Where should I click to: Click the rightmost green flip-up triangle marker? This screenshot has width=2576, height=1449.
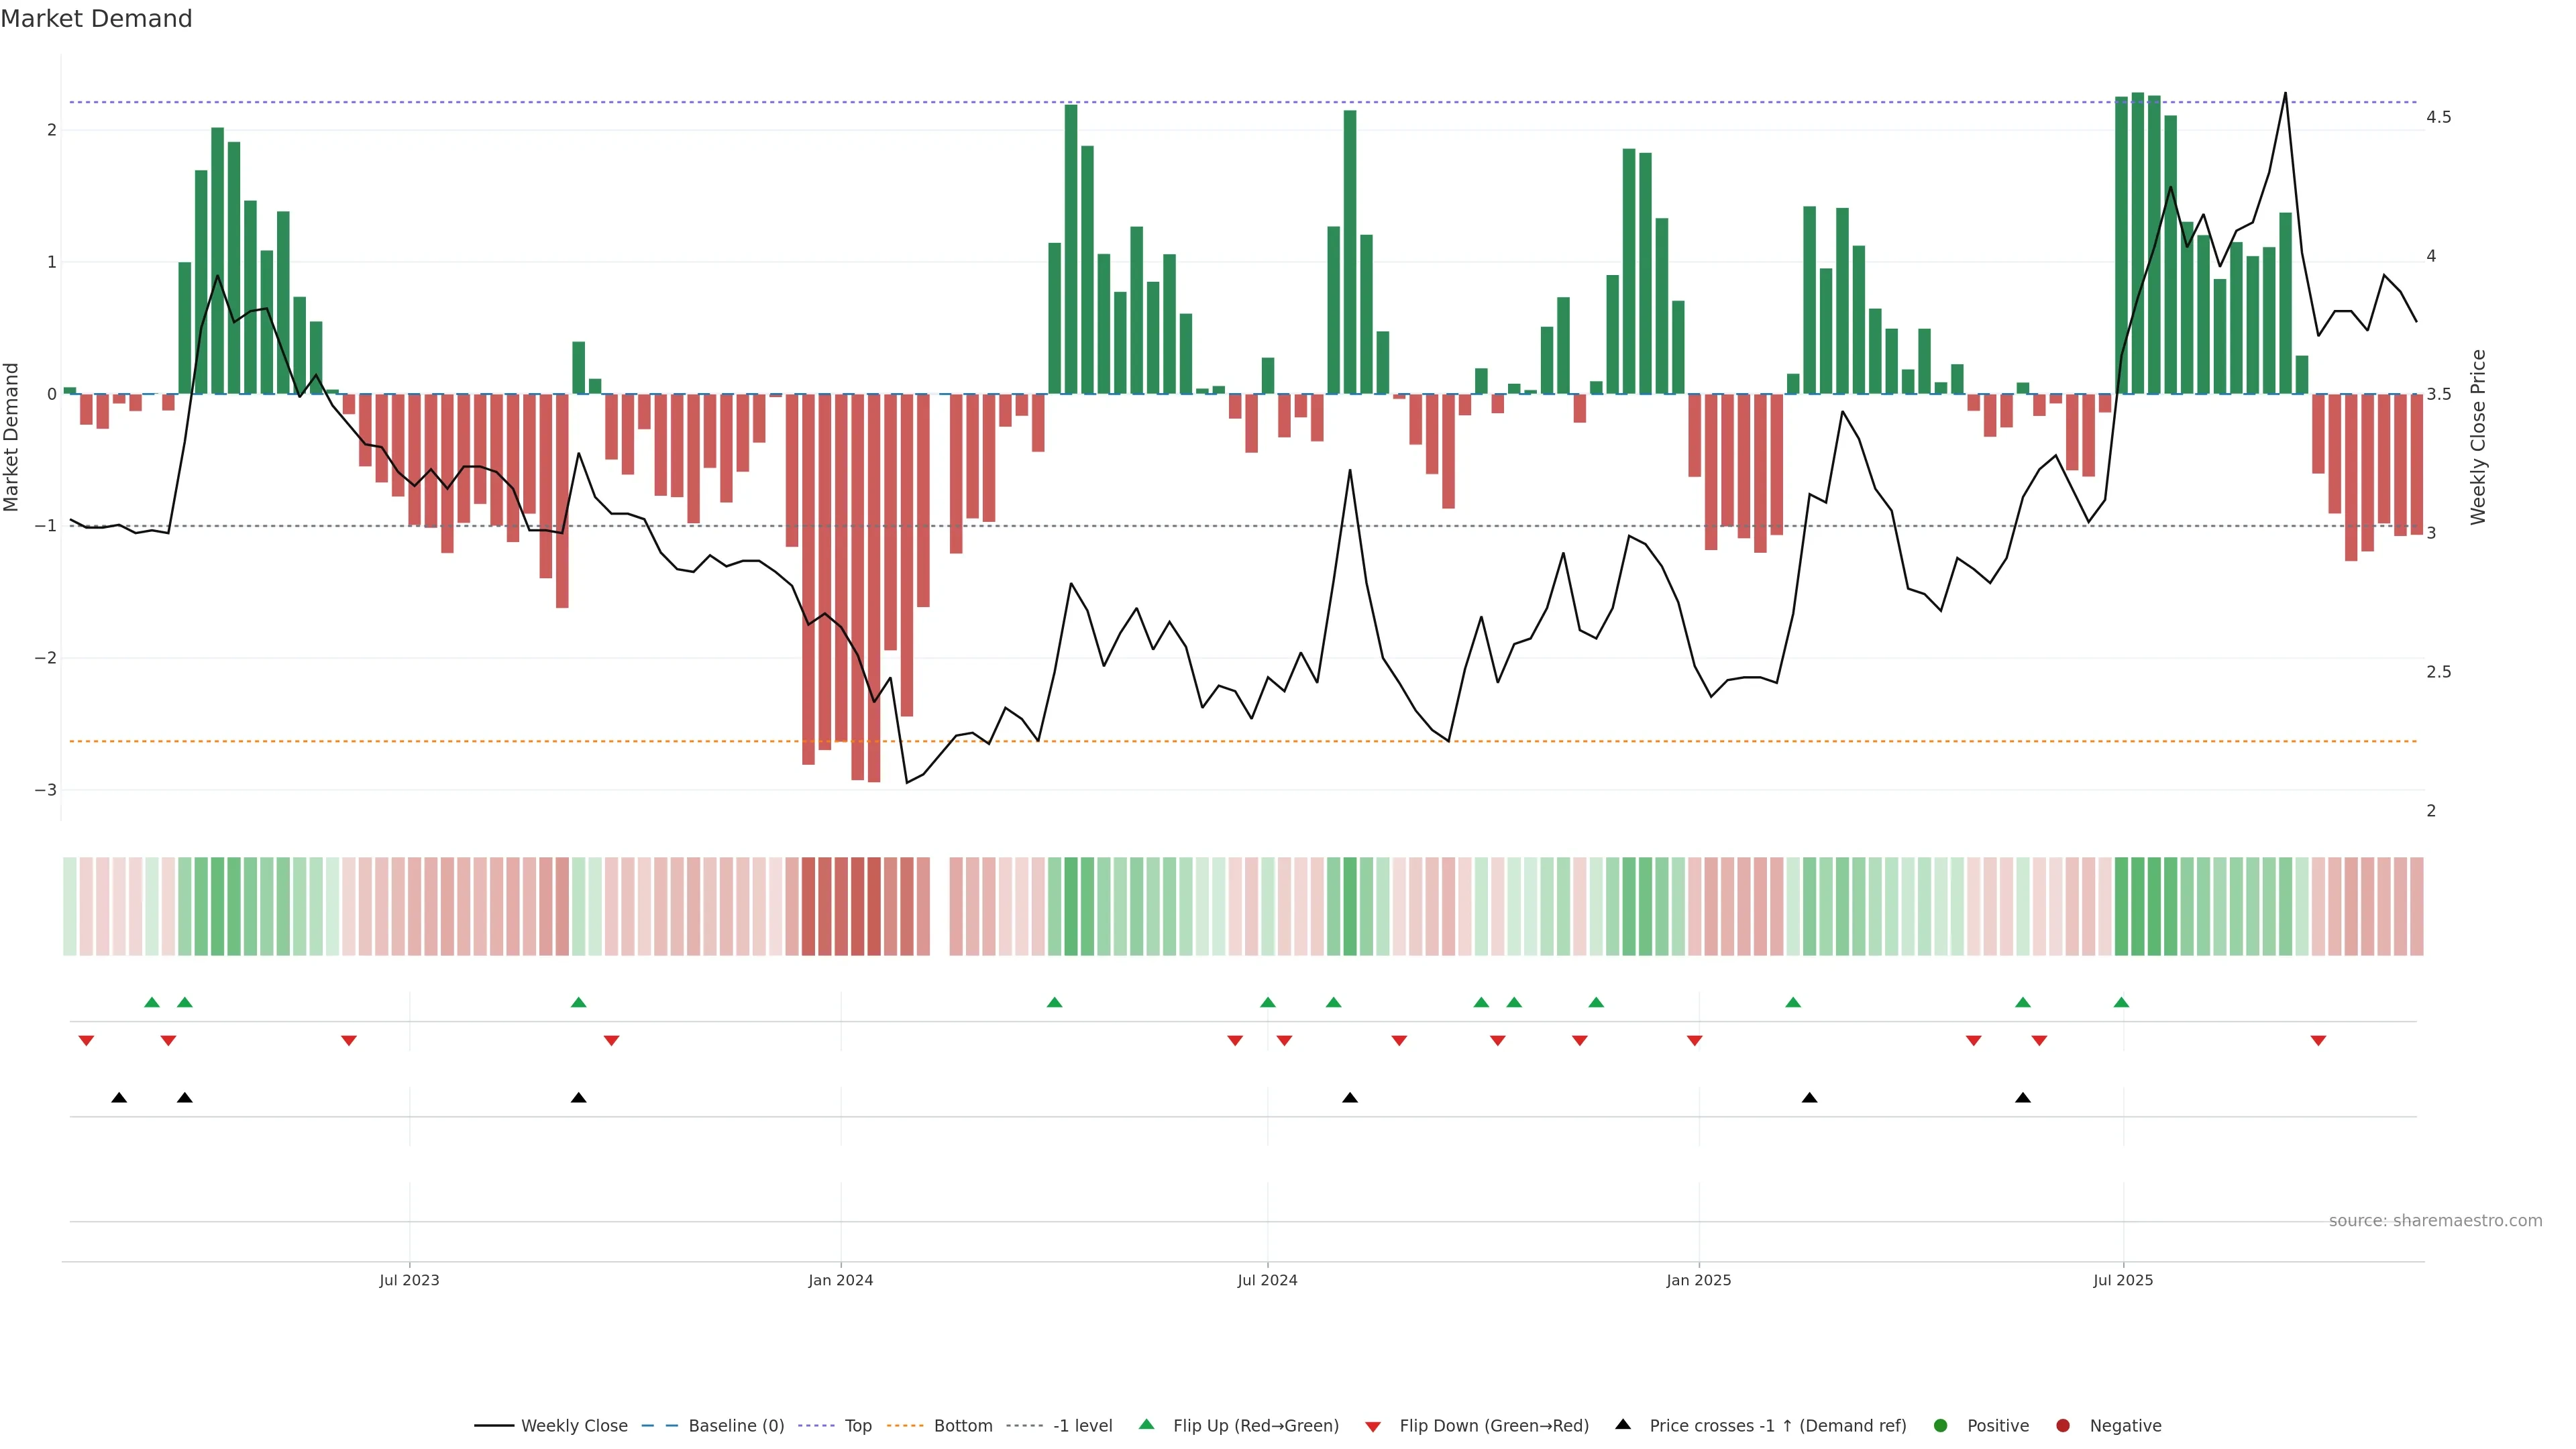pos(2121,1002)
